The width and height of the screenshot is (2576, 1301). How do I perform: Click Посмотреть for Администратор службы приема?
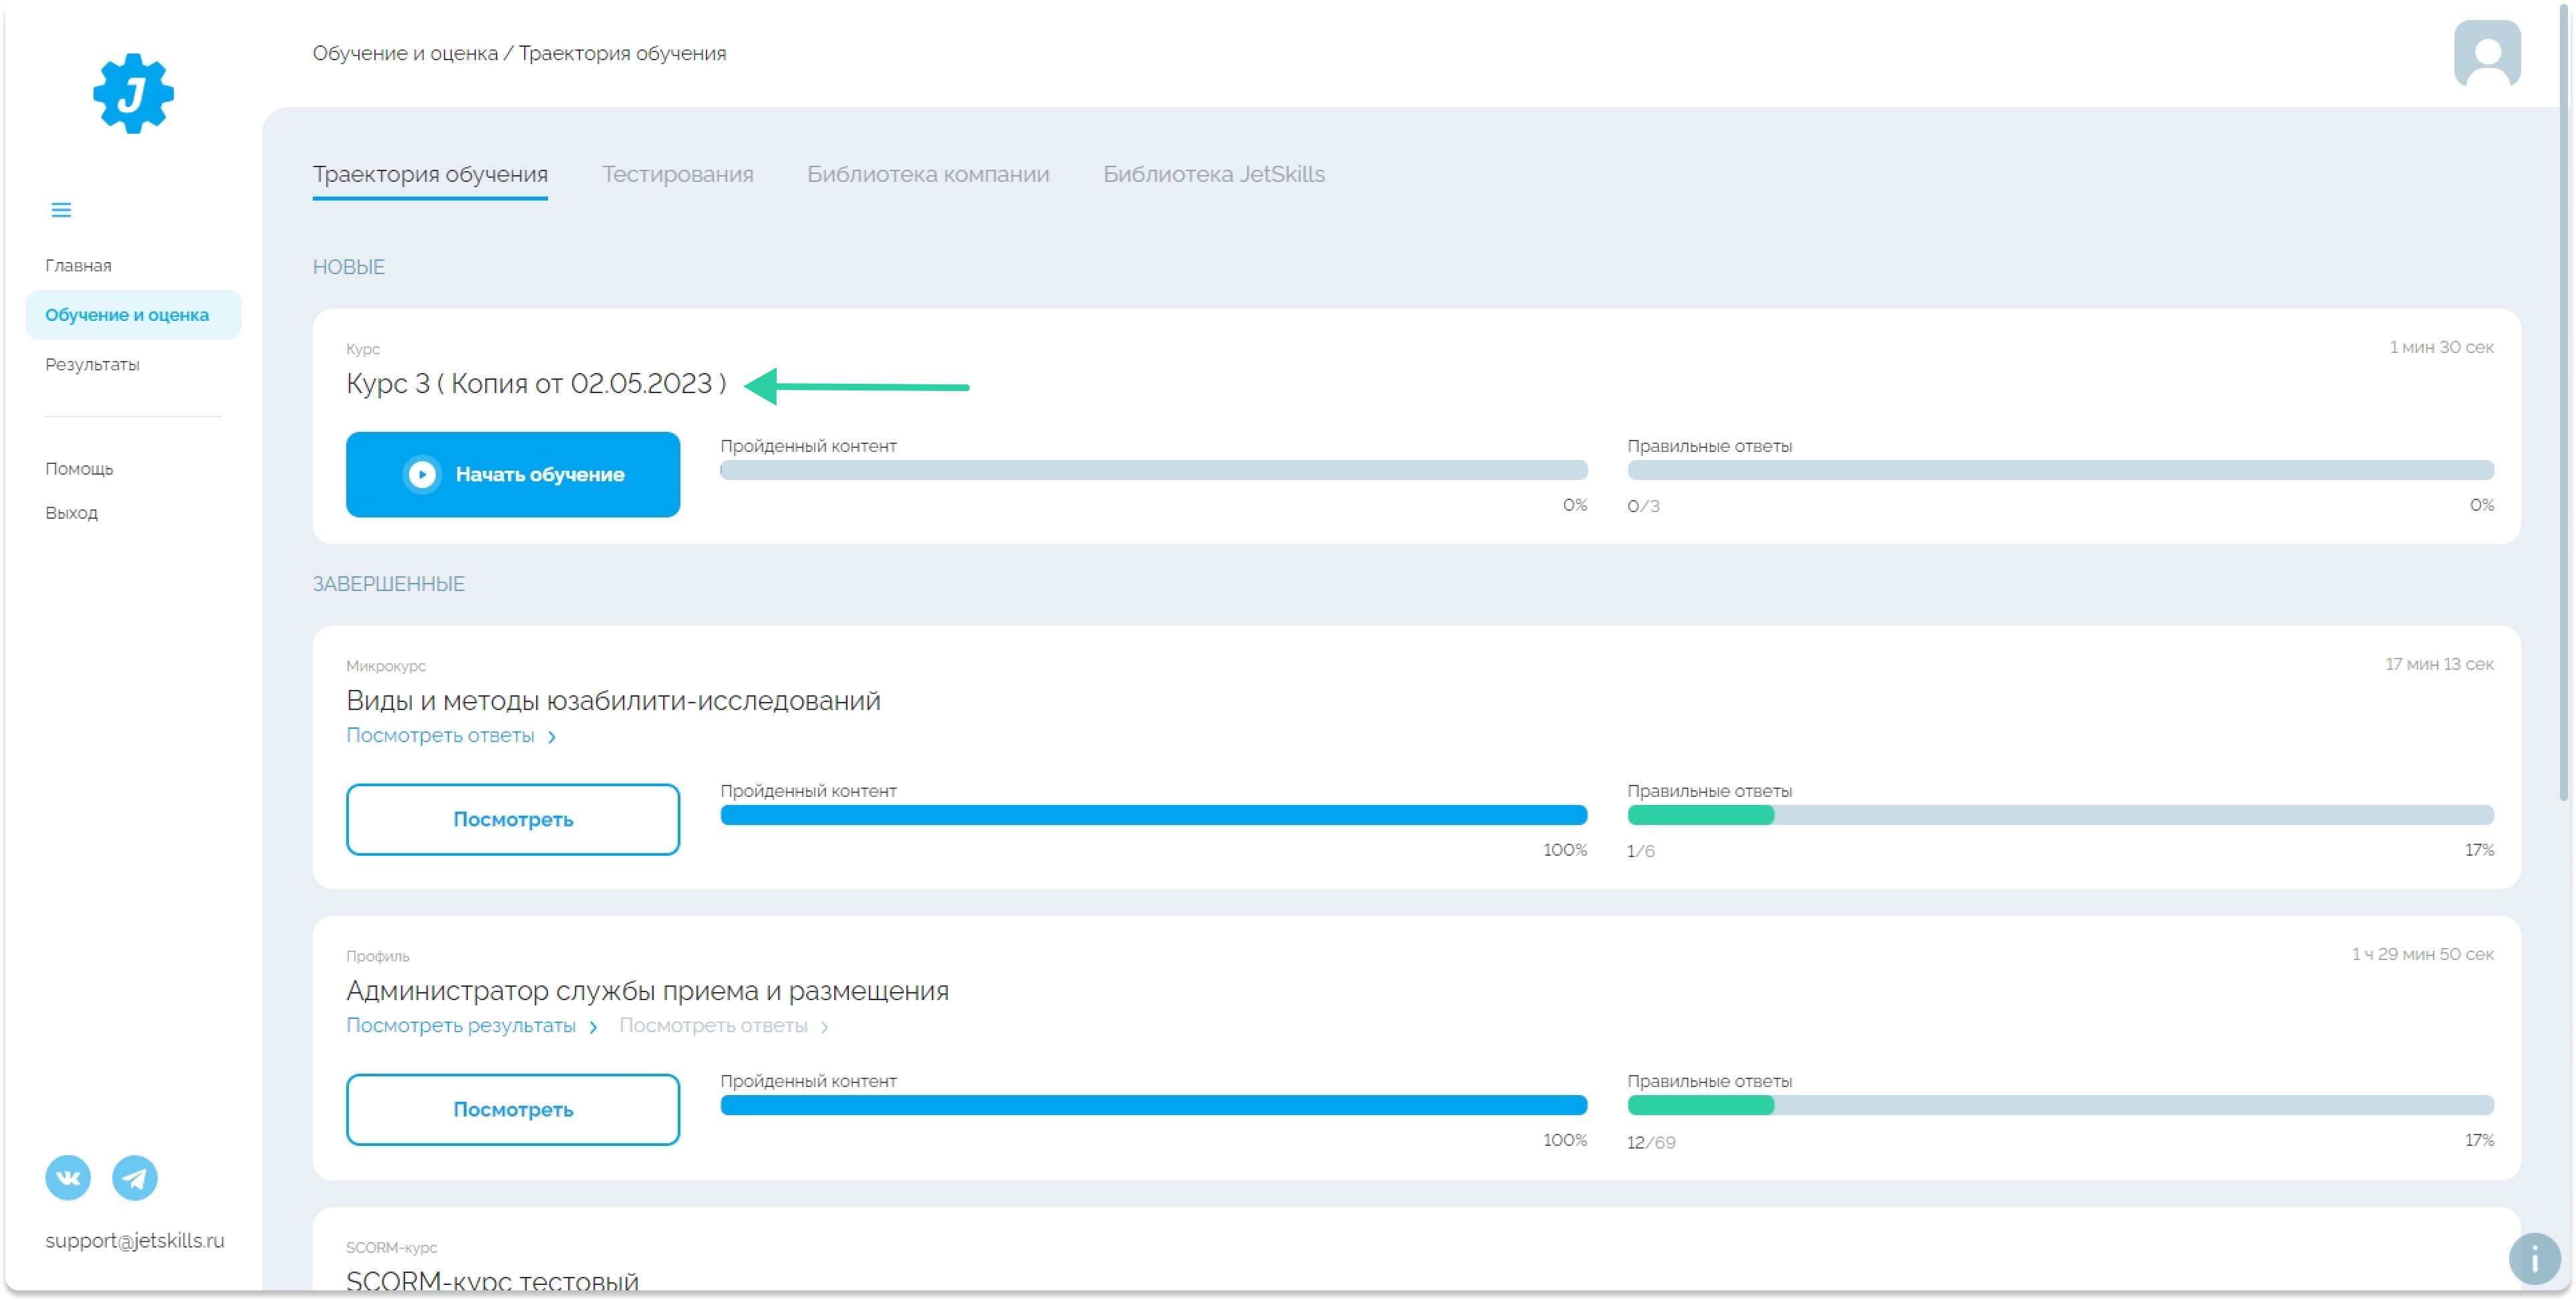tap(513, 1109)
